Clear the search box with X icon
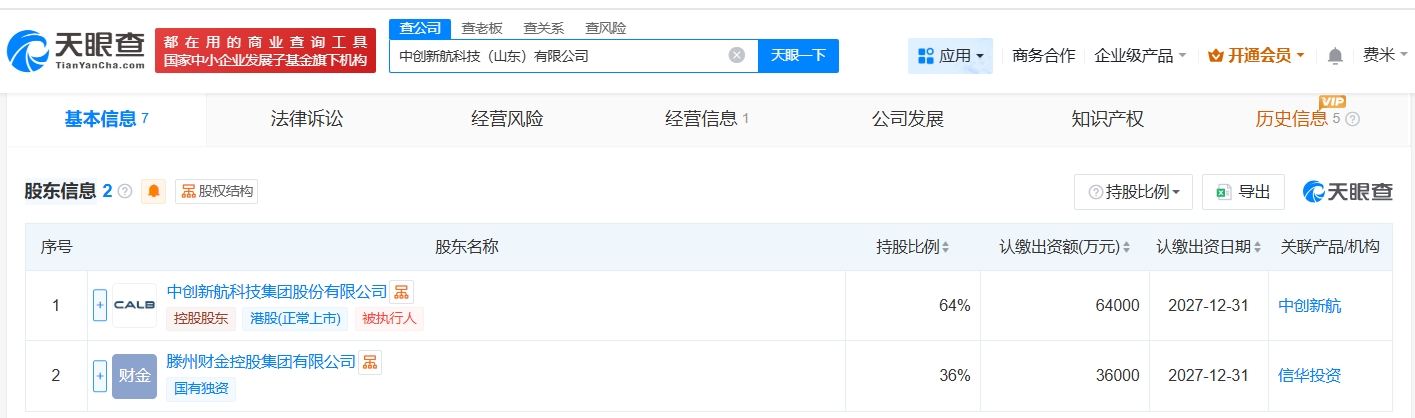 point(737,56)
